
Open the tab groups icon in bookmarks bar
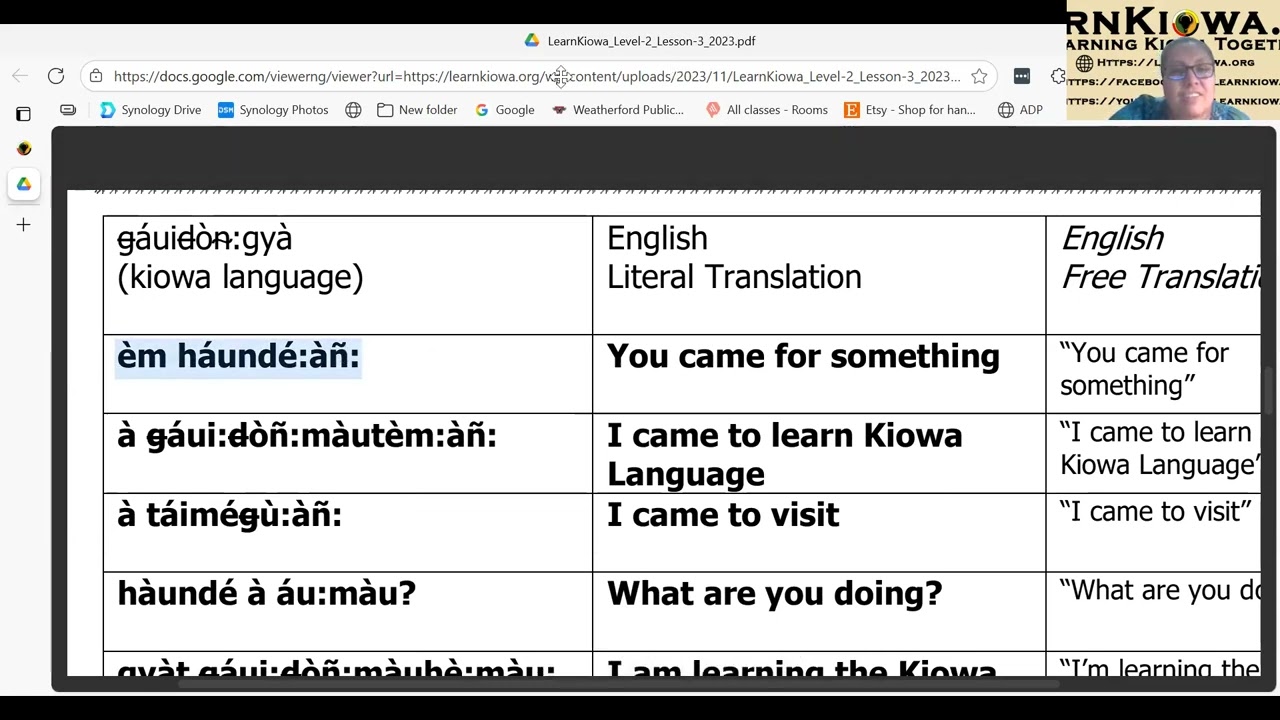(68, 110)
